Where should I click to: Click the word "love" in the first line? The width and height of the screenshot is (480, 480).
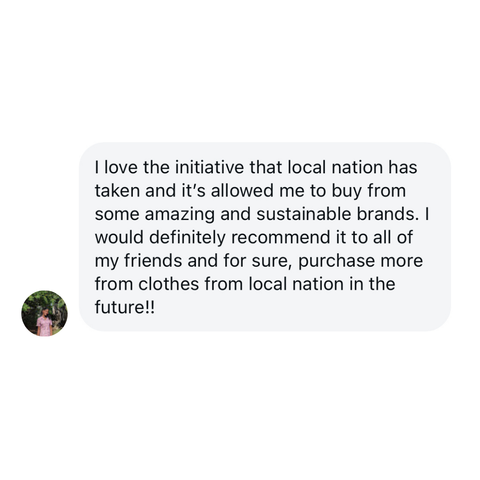(121, 167)
